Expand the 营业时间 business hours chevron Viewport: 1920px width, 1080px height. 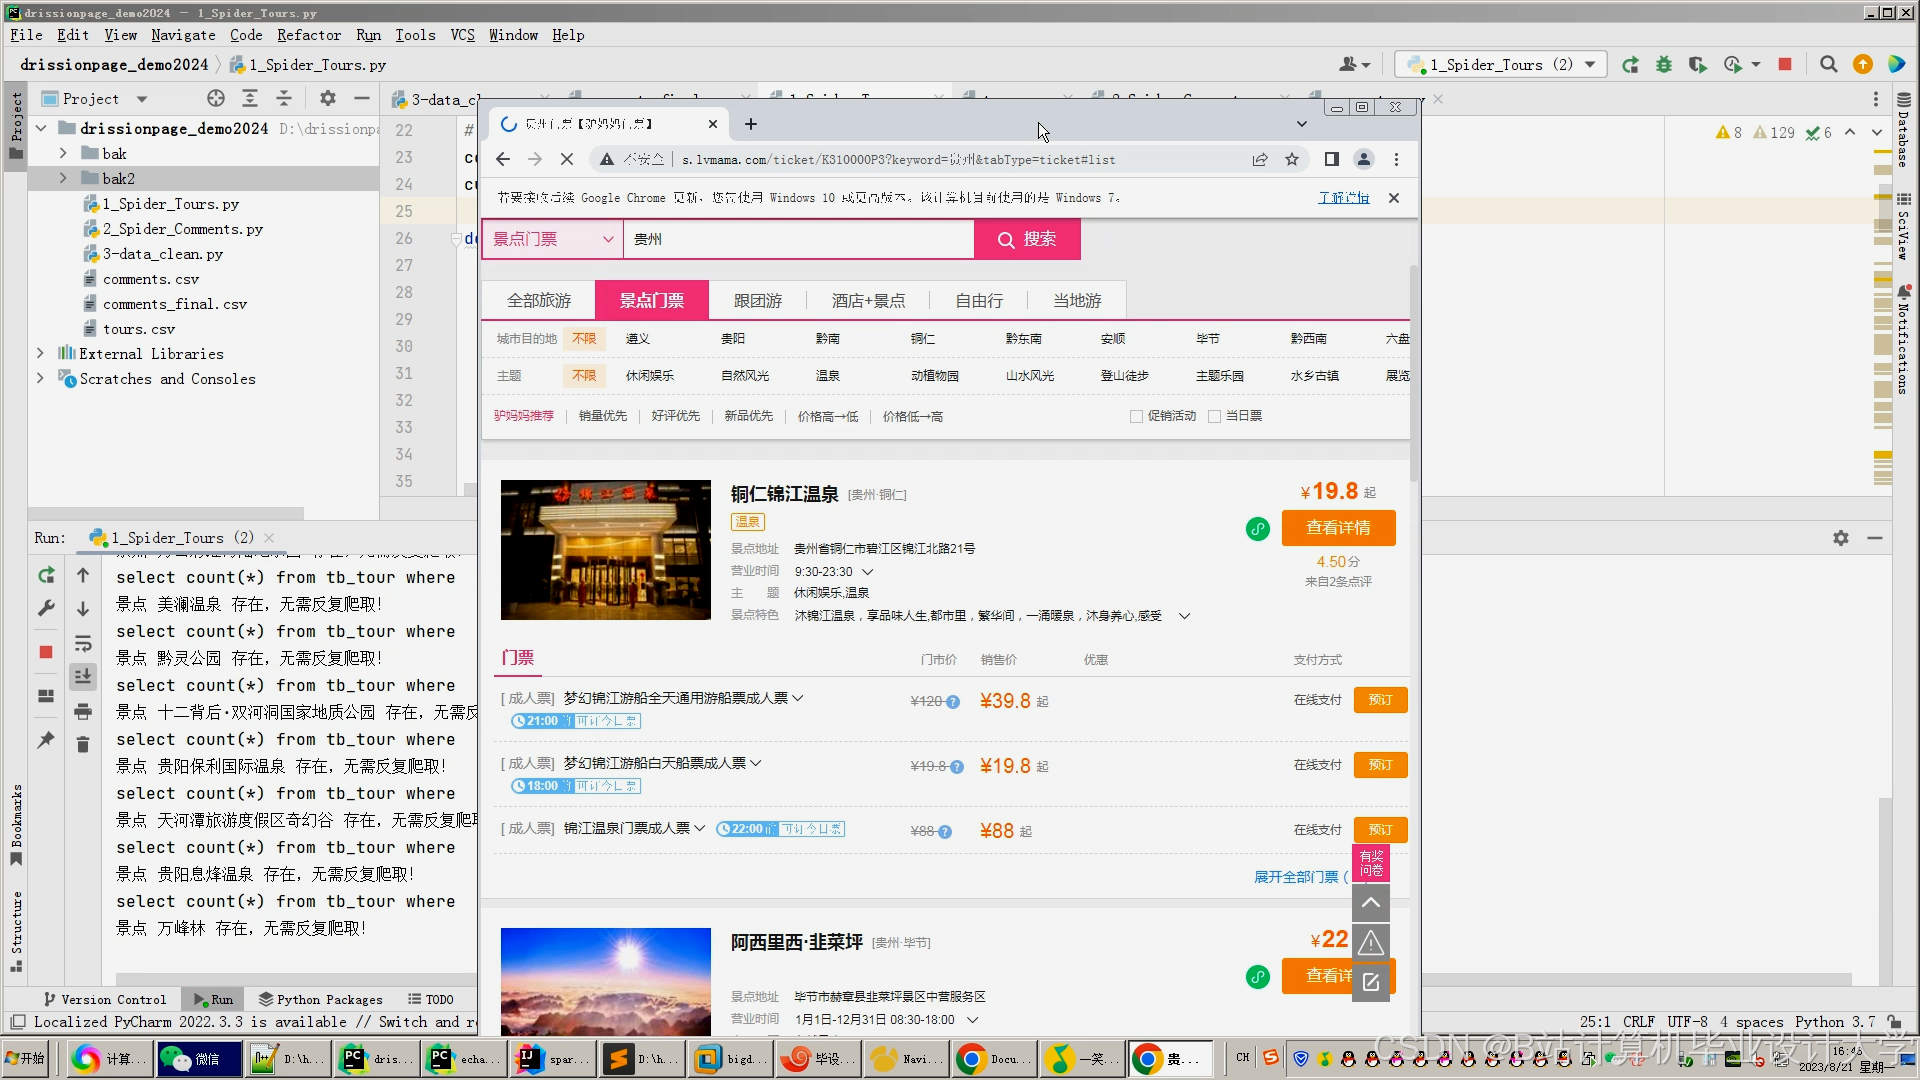point(866,571)
